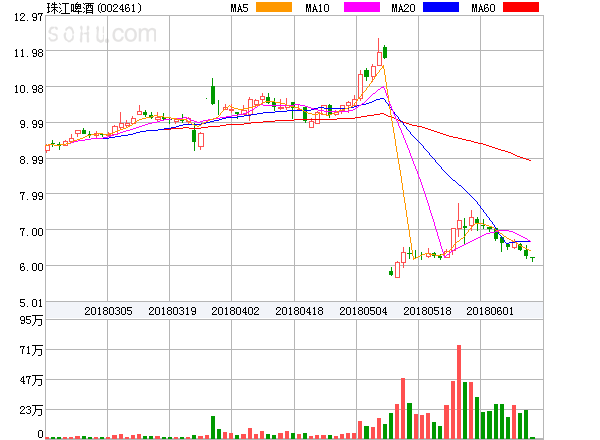This screenshot has height=440, width=600.
Task: Click the 20180305 date label
Action: pyautogui.click(x=108, y=311)
